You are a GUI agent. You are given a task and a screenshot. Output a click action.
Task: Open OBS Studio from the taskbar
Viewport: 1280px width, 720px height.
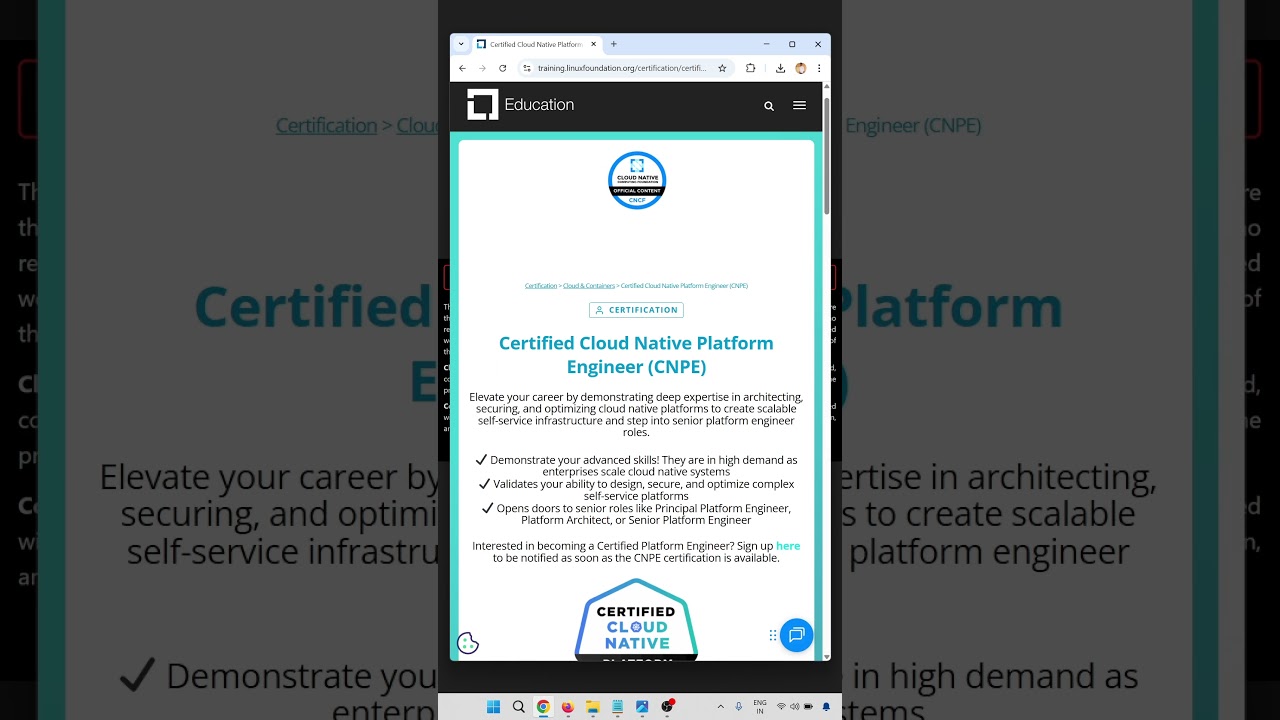click(x=667, y=706)
